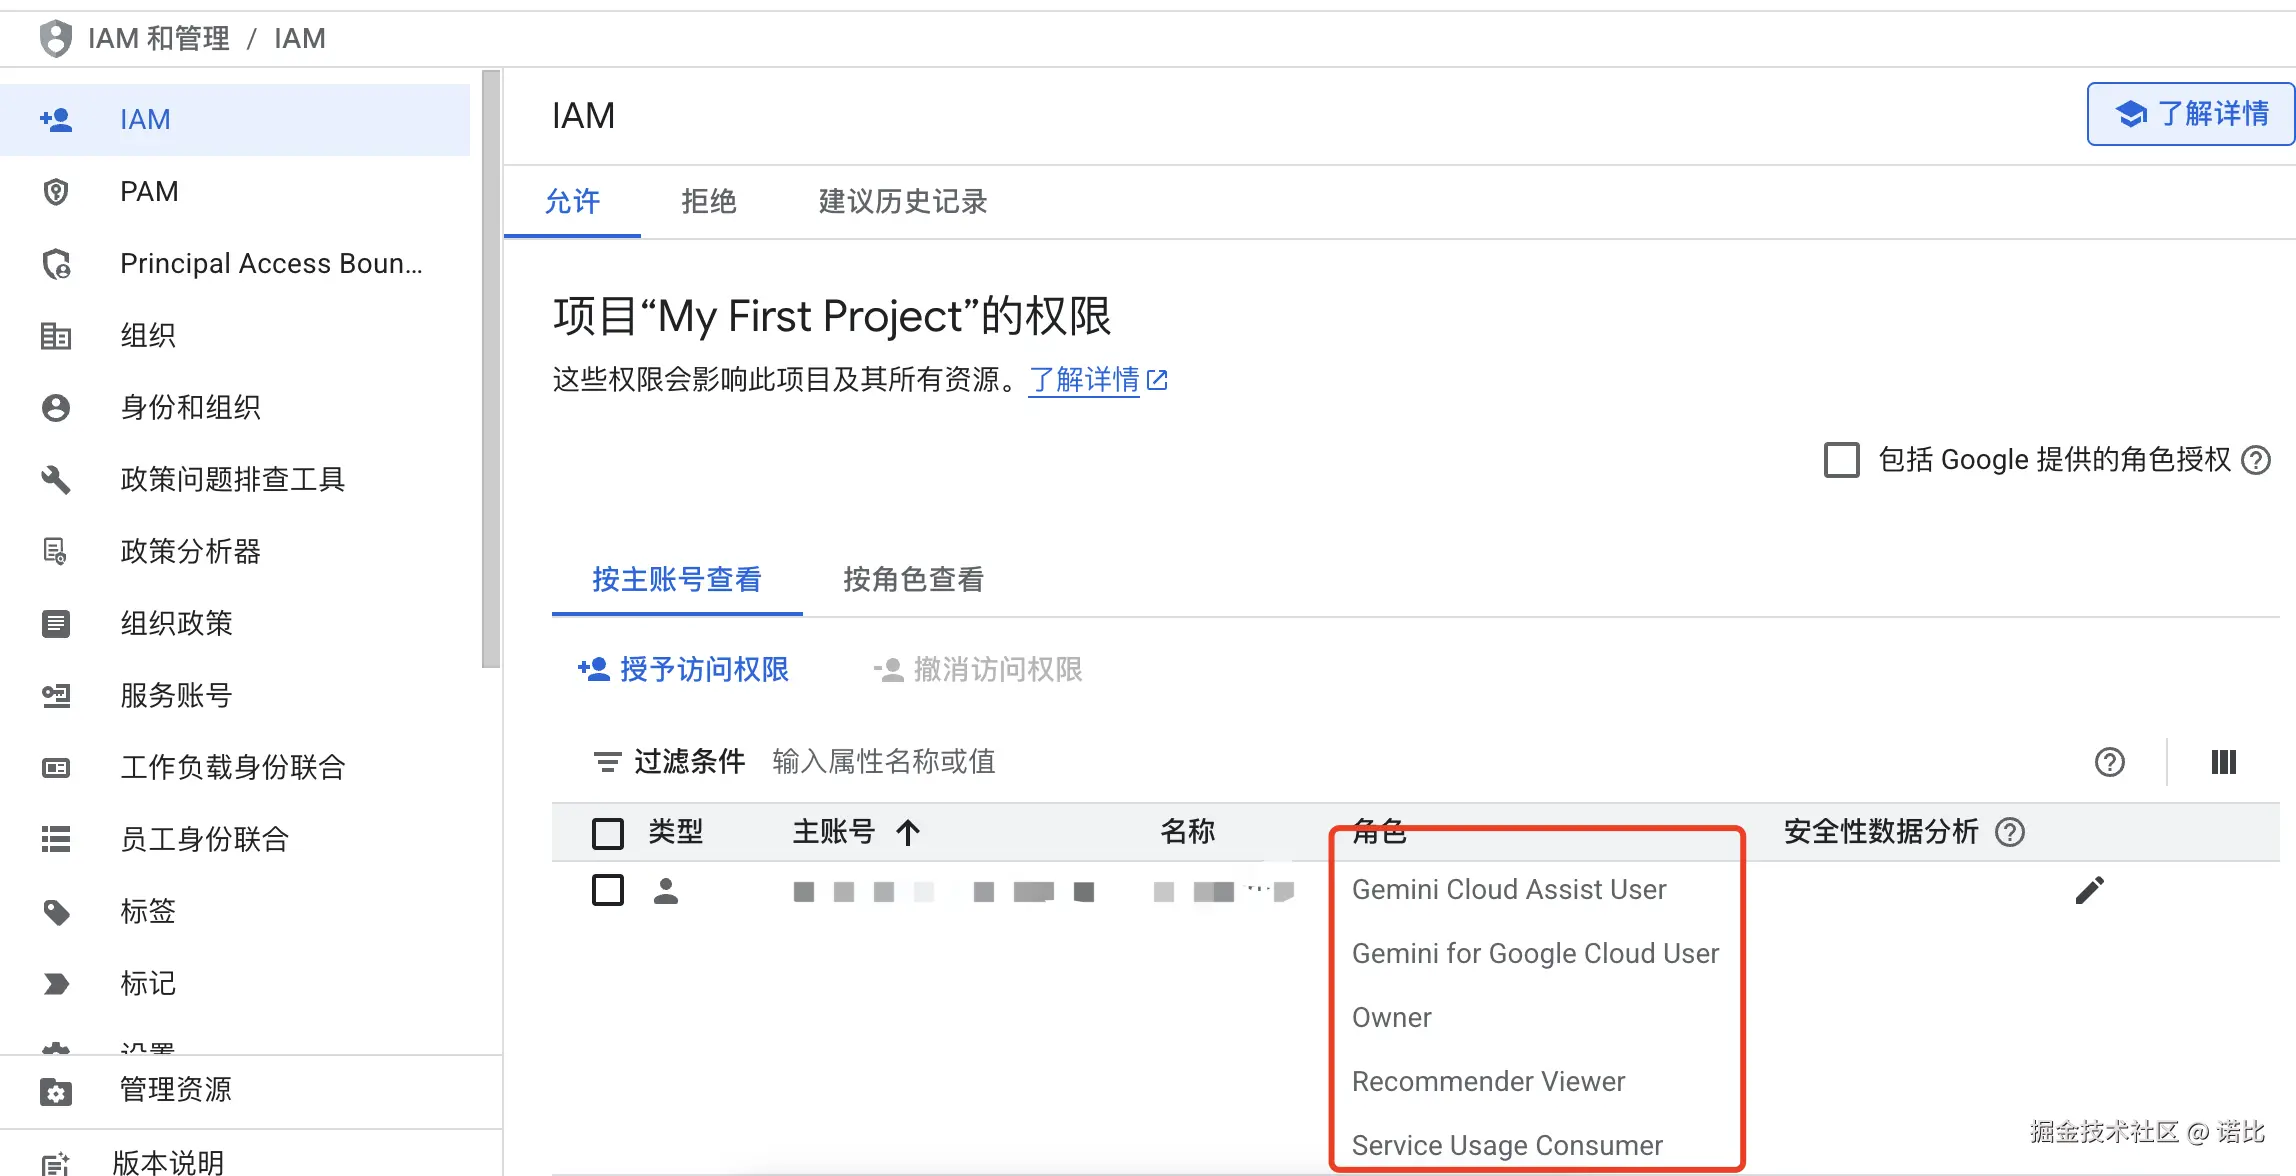Click the filter help question-mark icon

tap(2109, 762)
